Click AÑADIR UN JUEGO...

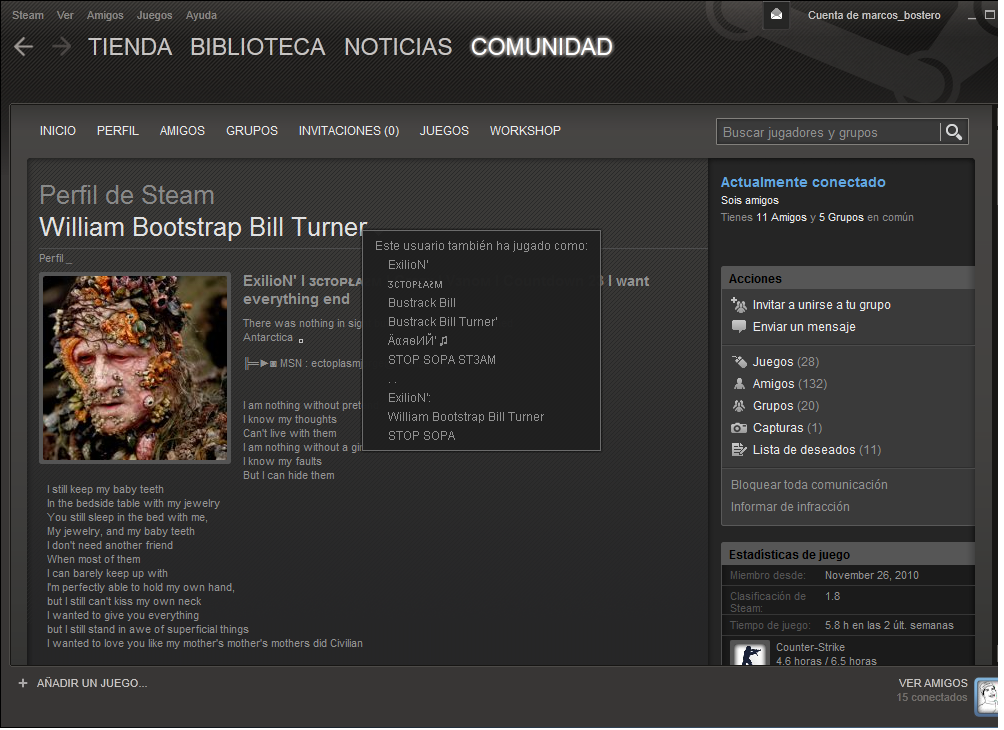(92, 683)
